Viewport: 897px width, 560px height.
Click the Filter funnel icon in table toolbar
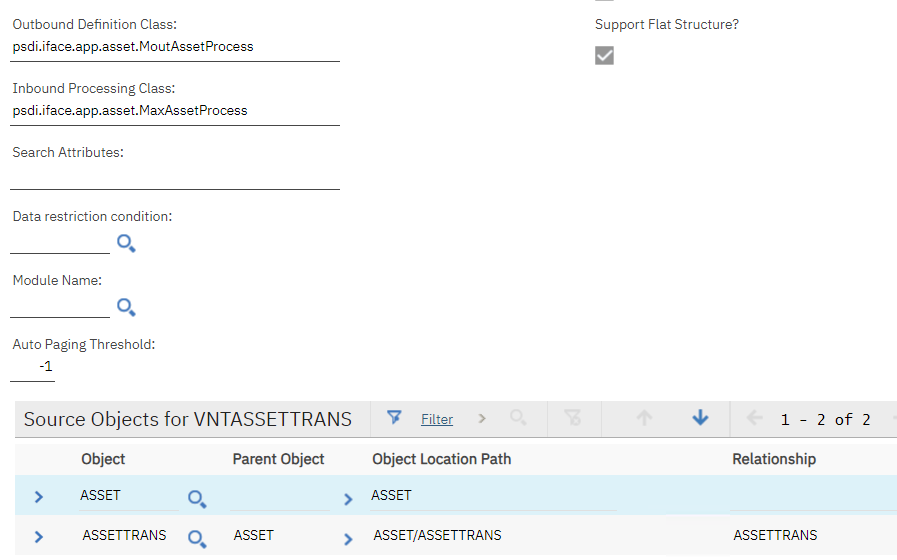coord(394,418)
